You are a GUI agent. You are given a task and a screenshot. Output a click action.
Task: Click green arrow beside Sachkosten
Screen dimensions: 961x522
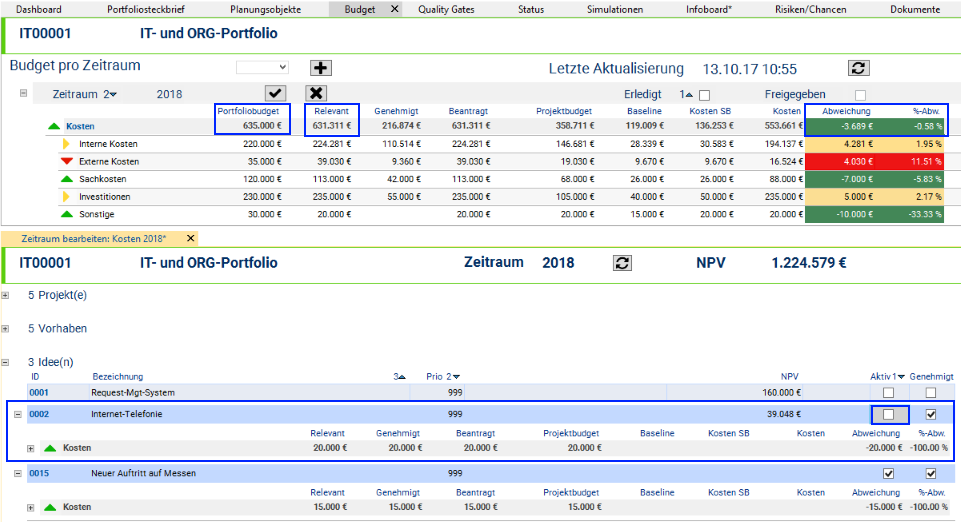[66, 179]
